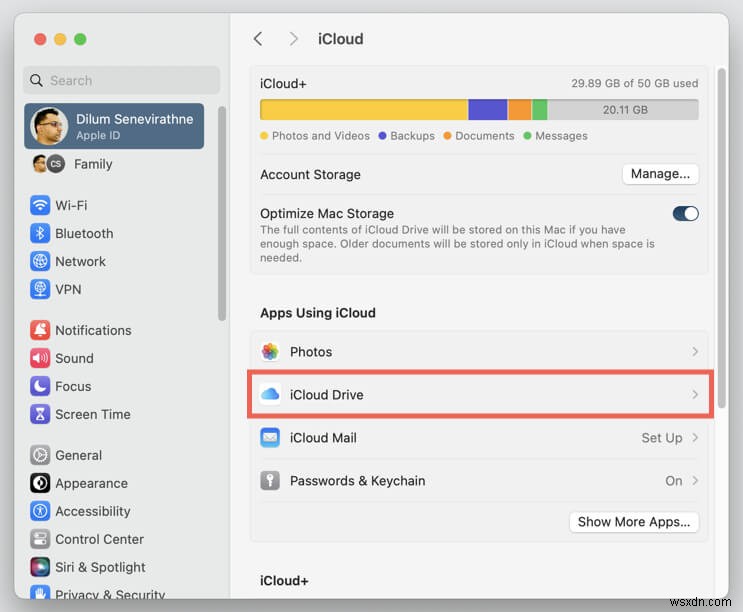Click the Family avatars icon
This screenshot has height=612, width=743.
(48, 164)
